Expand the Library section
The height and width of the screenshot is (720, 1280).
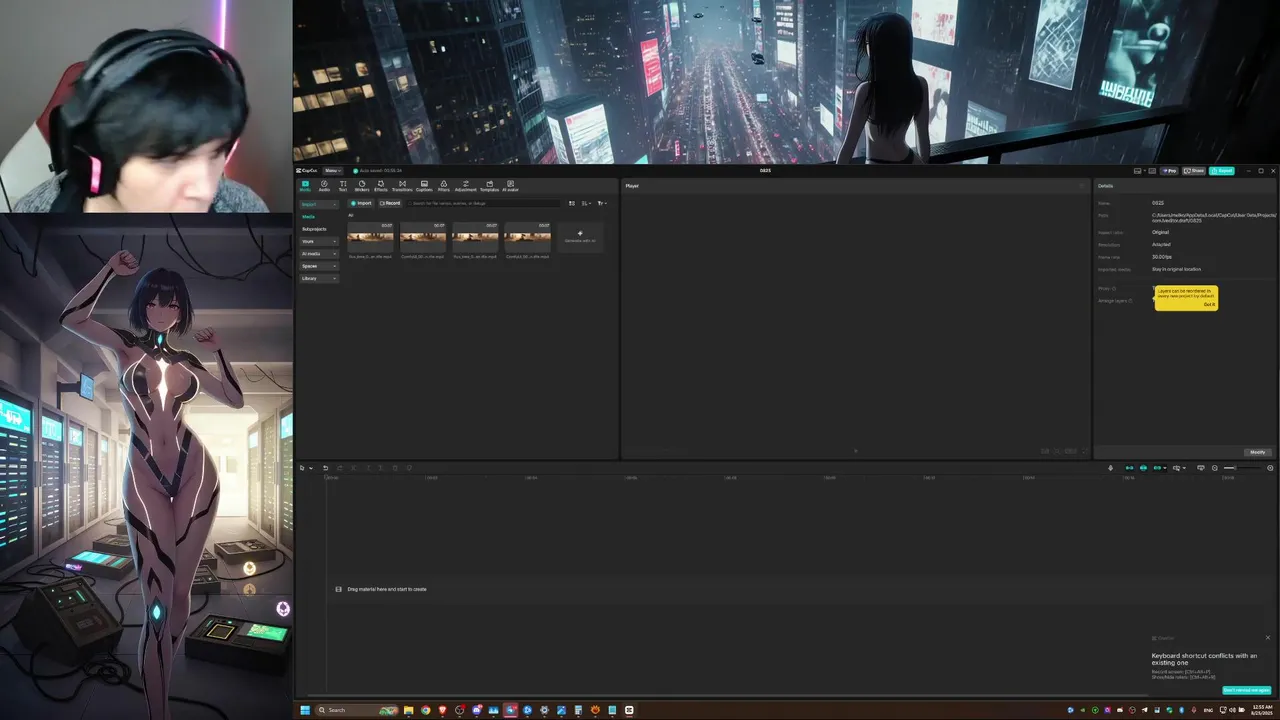click(x=320, y=278)
